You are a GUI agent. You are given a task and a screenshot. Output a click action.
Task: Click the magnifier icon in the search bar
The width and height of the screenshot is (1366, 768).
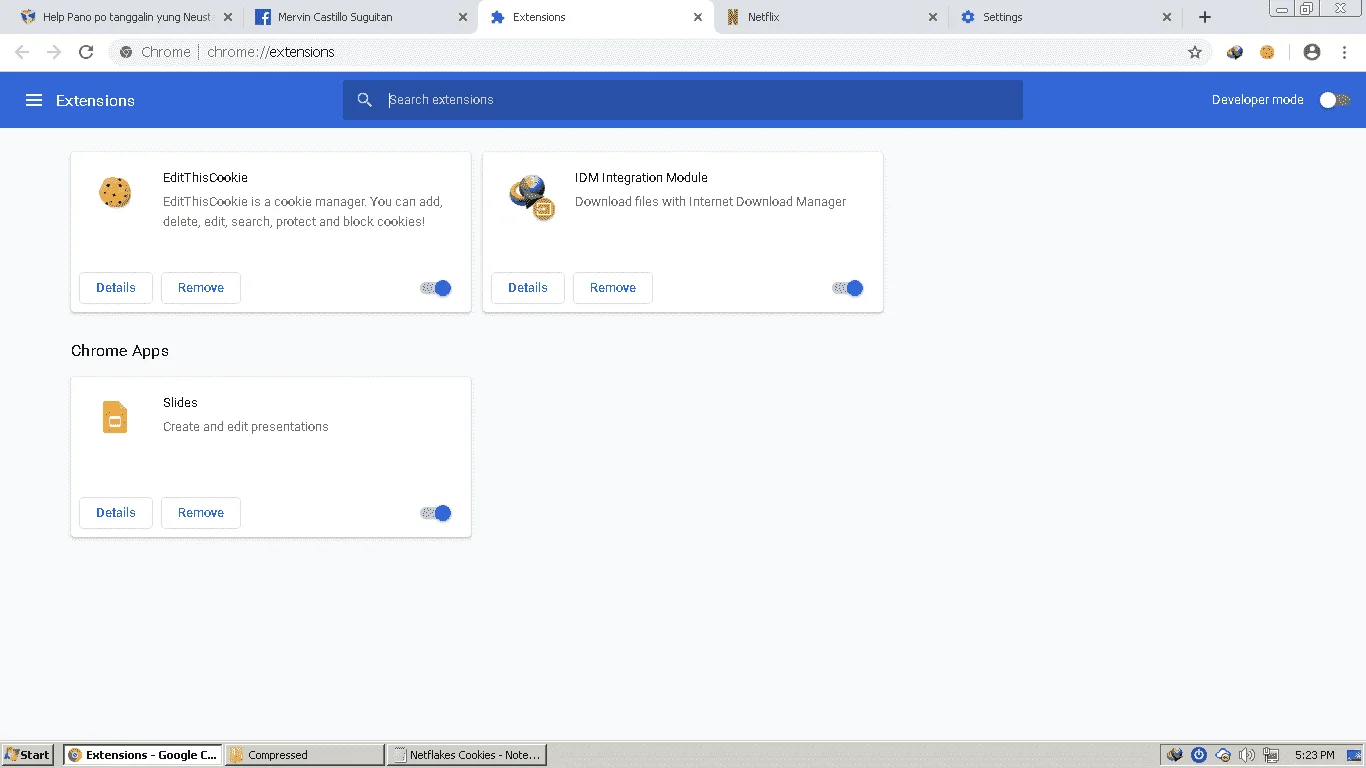[x=365, y=100]
